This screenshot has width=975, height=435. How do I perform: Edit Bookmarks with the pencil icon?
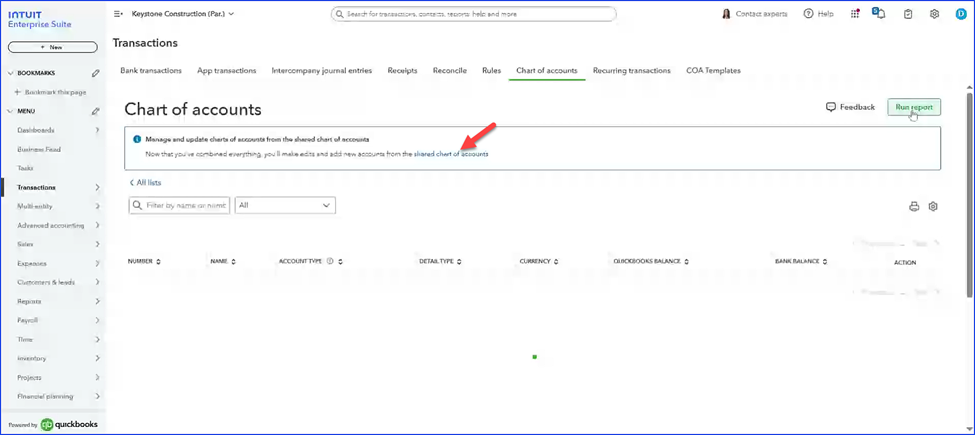pos(96,73)
